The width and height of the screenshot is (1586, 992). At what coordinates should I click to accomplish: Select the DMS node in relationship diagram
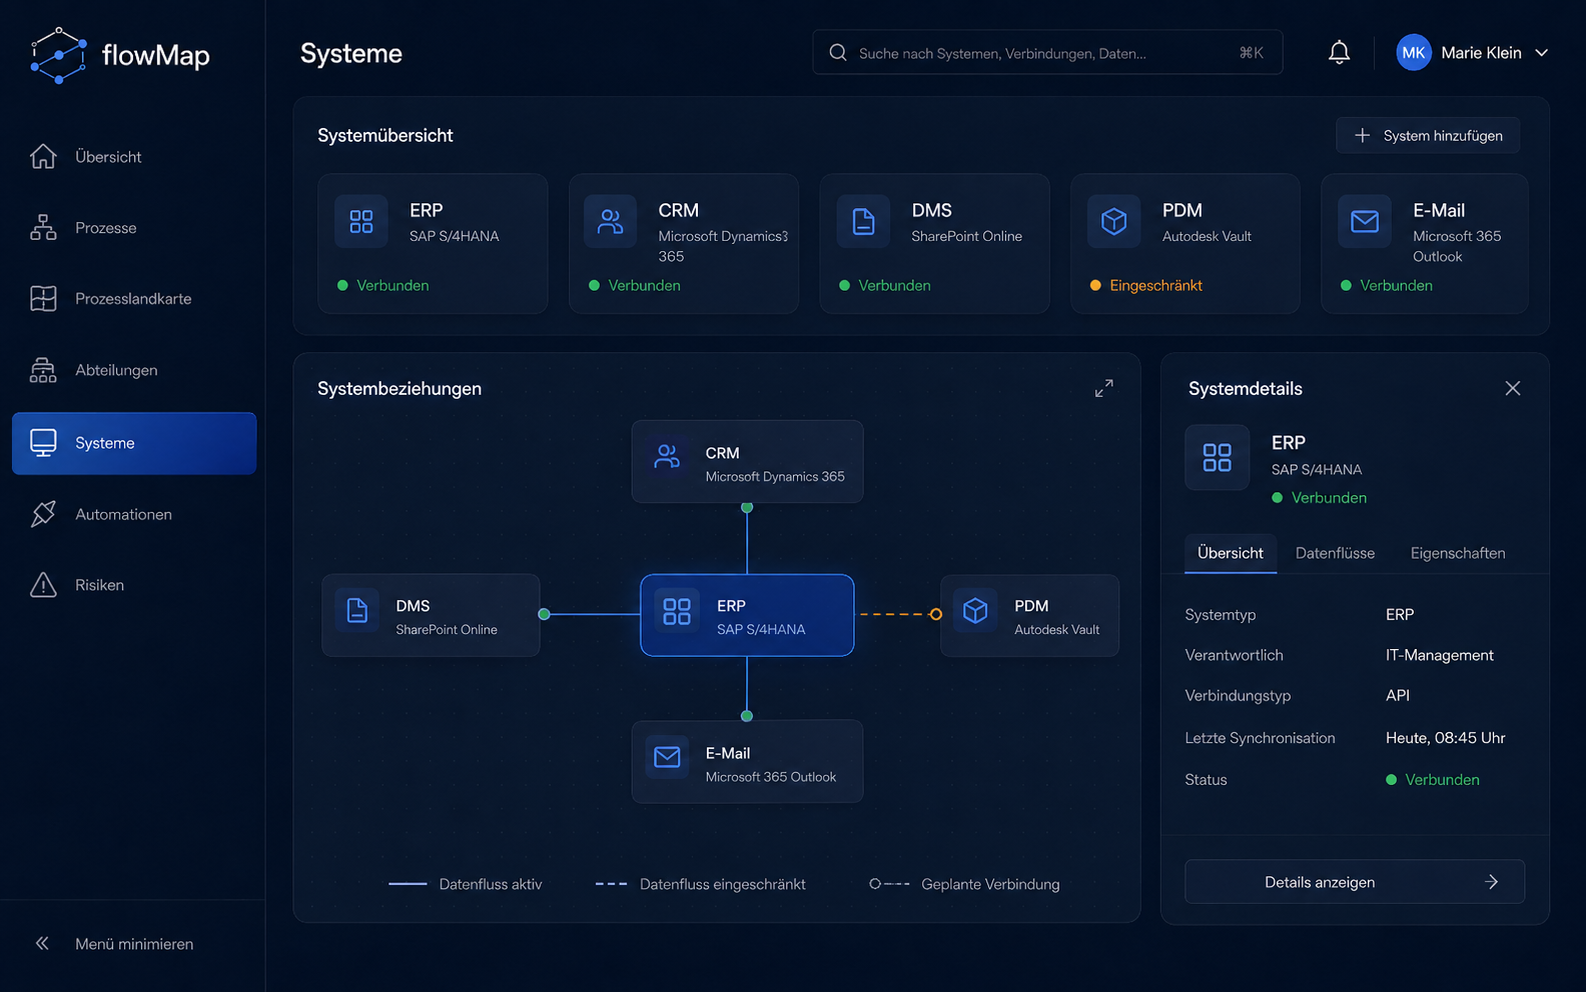click(x=431, y=615)
